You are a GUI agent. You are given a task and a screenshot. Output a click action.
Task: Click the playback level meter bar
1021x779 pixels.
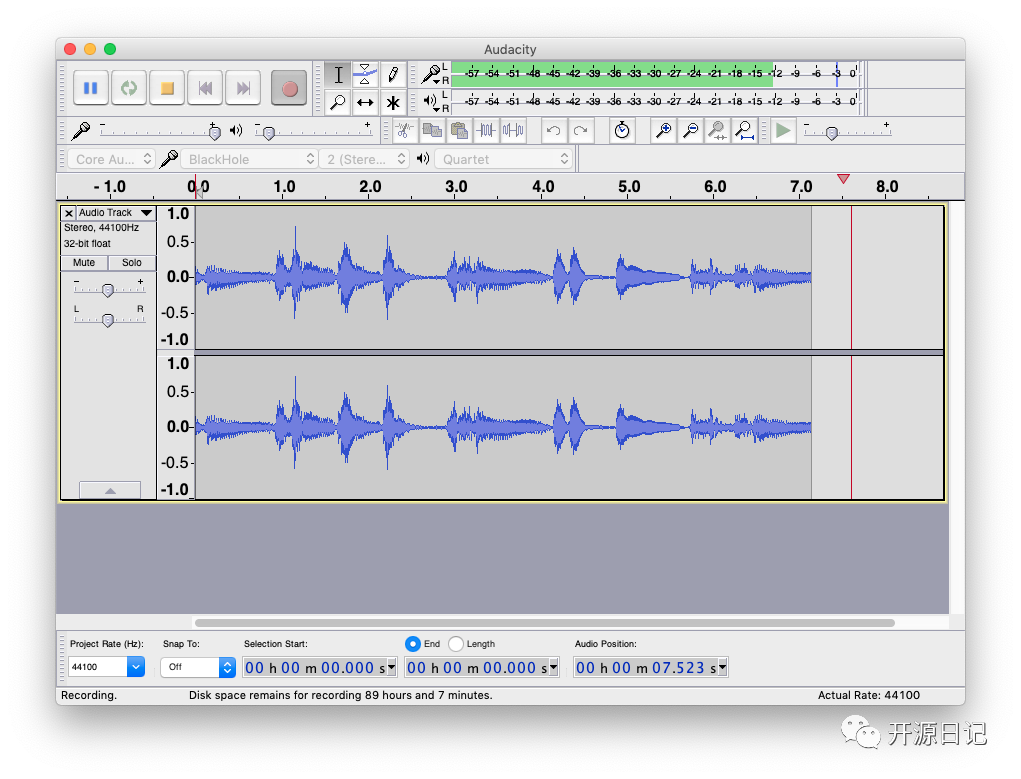pos(654,101)
